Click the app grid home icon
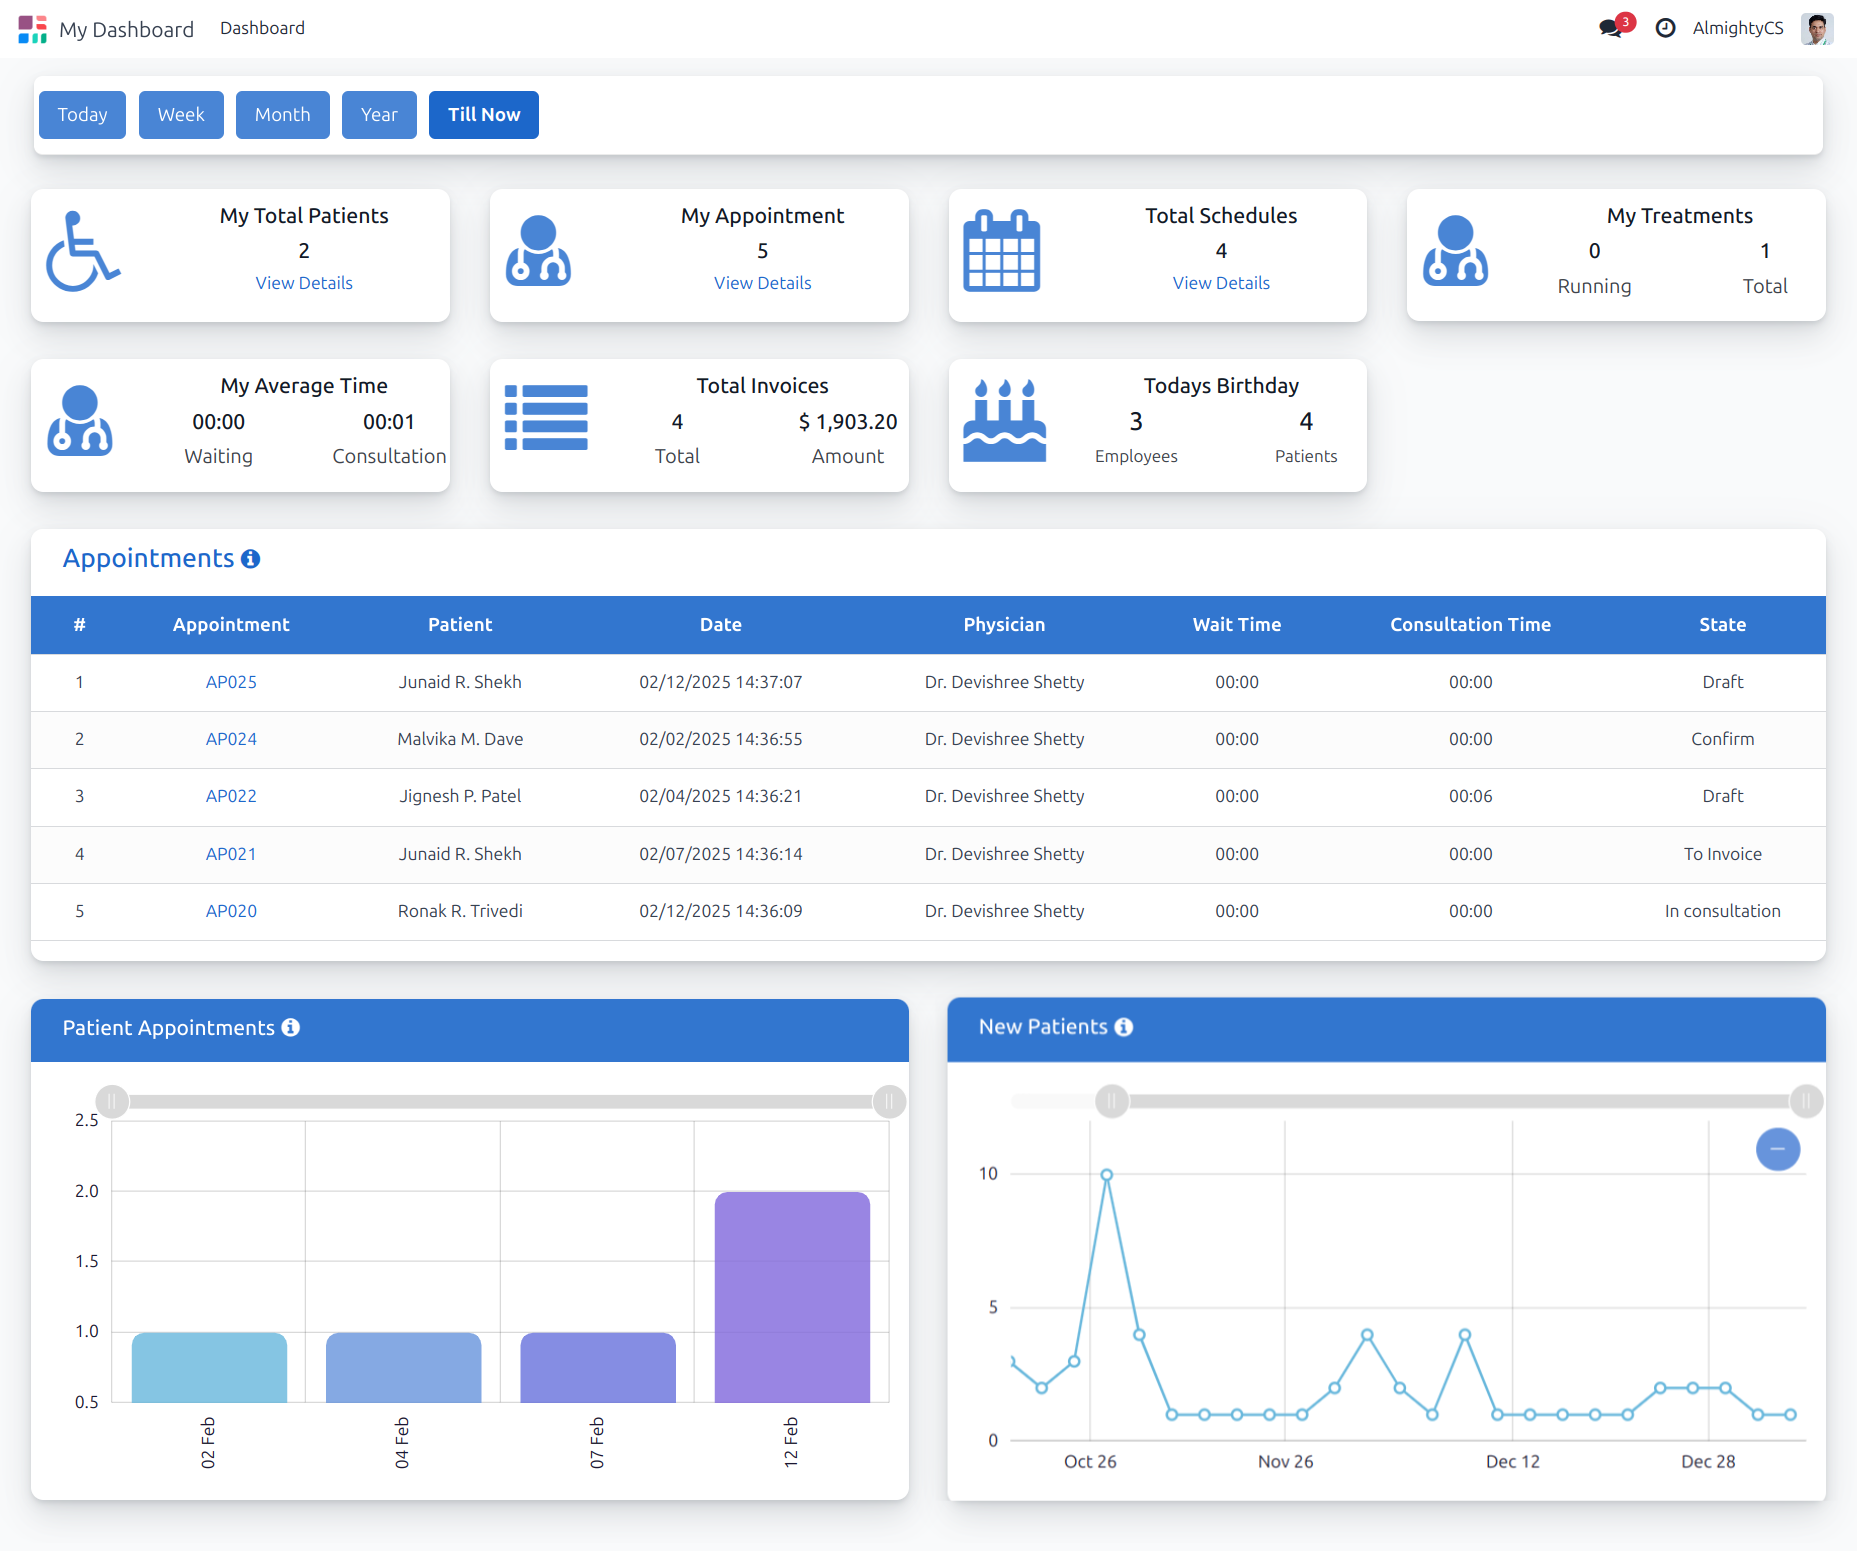Image resolution: width=1857 pixels, height=1552 pixels. (32, 29)
